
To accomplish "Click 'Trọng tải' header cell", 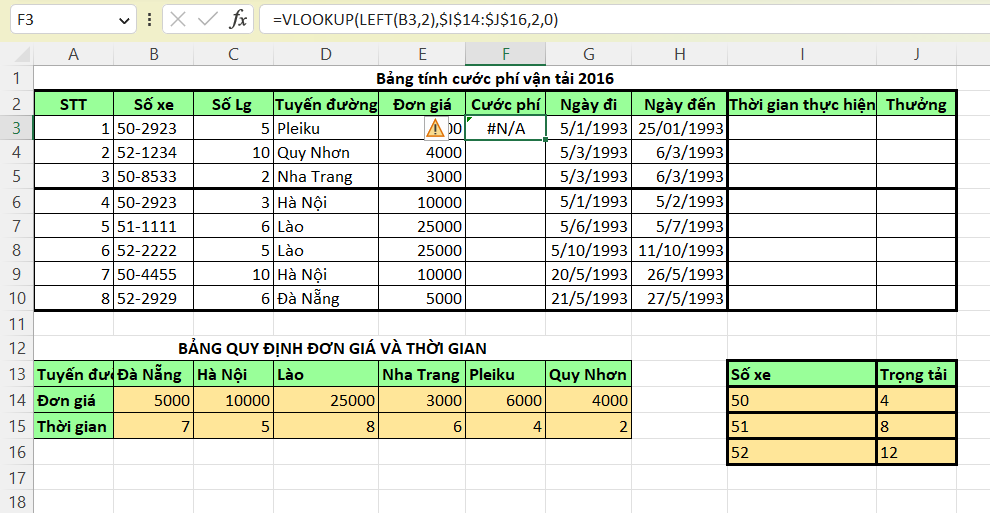I will tap(916, 374).
